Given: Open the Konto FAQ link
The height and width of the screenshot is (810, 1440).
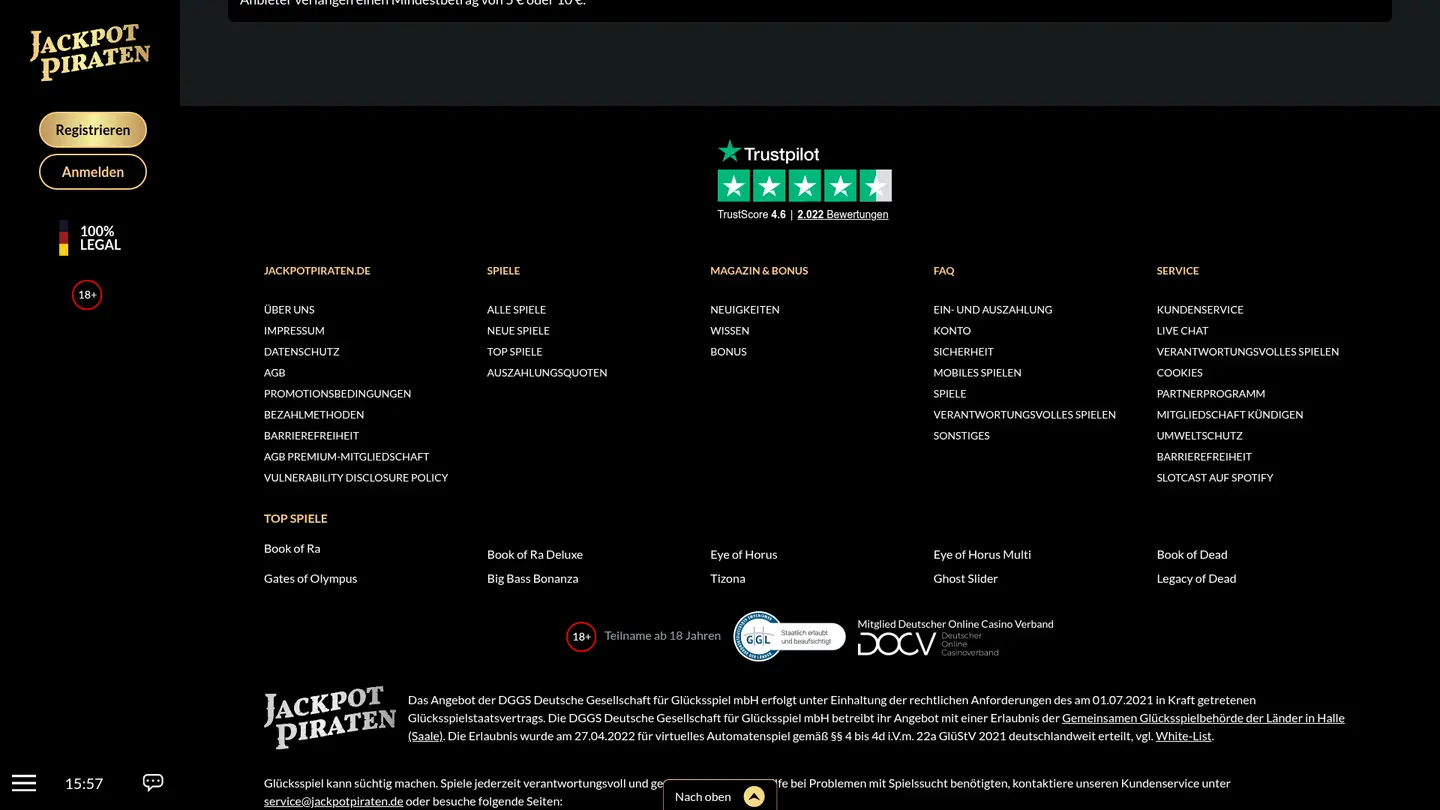Looking at the screenshot, I should (x=952, y=331).
